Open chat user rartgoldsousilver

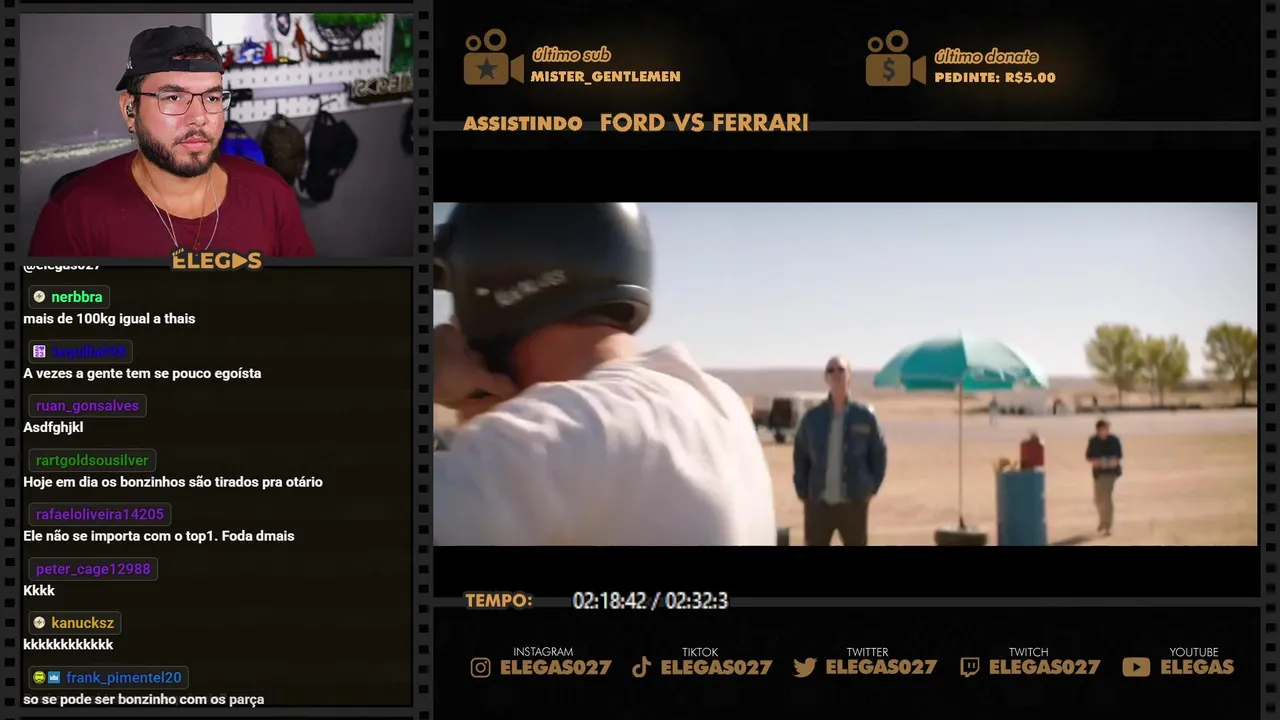[x=92, y=461]
